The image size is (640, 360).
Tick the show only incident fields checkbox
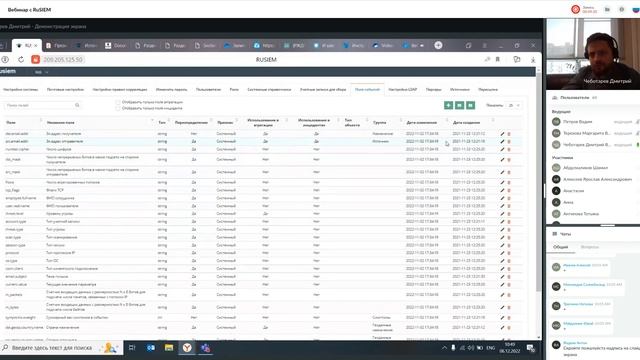pos(118,108)
